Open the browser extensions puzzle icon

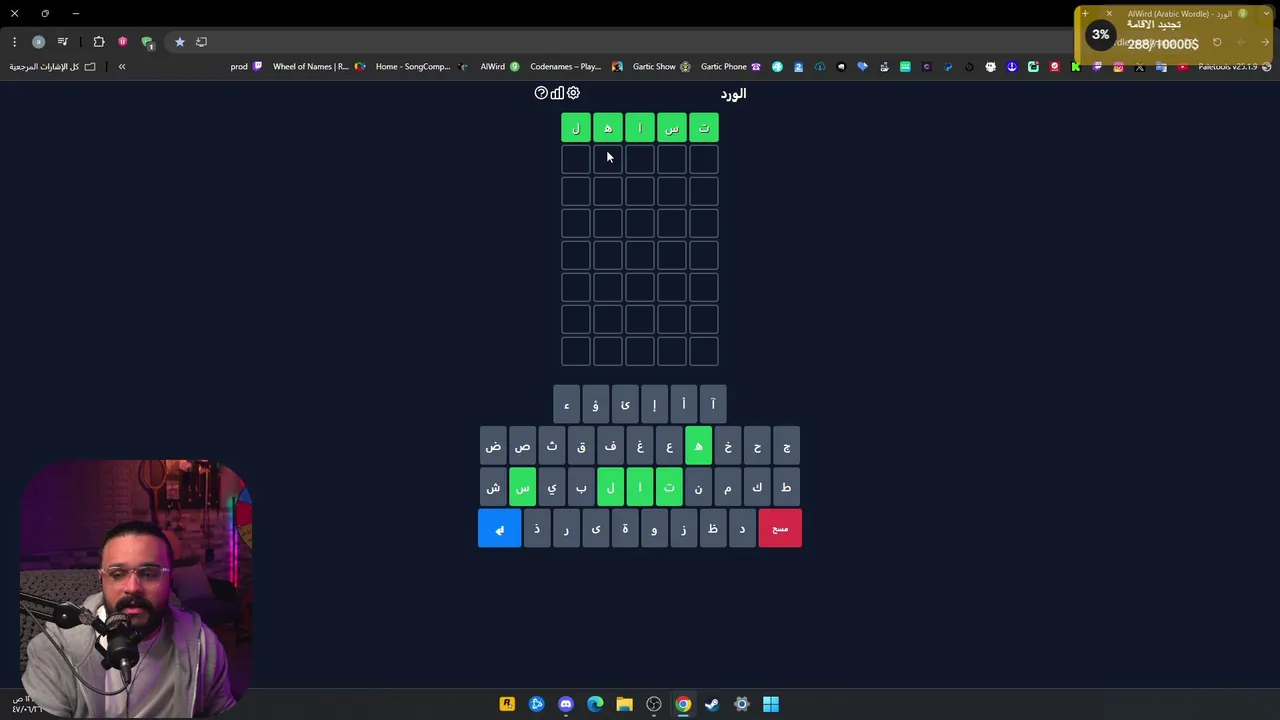click(99, 42)
